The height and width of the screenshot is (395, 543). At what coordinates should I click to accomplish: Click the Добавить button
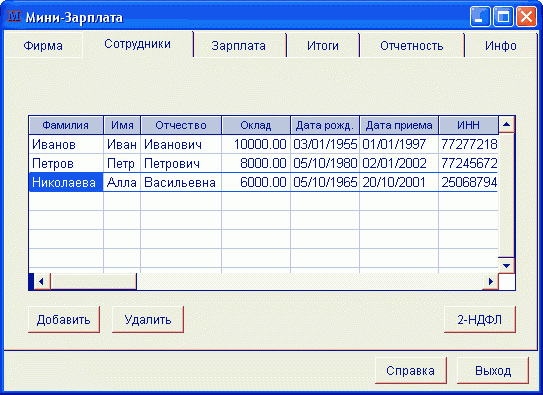pos(64,320)
